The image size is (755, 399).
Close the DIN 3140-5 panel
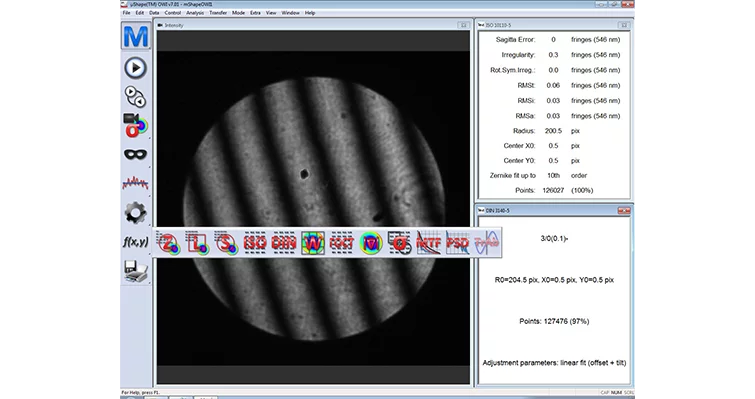point(624,211)
